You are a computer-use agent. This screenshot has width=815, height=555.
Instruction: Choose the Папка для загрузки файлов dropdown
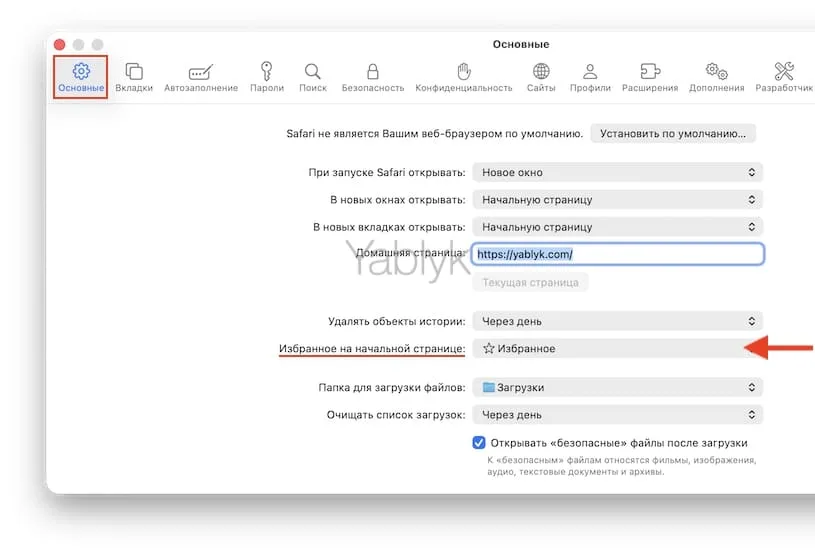click(x=617, y=387)
